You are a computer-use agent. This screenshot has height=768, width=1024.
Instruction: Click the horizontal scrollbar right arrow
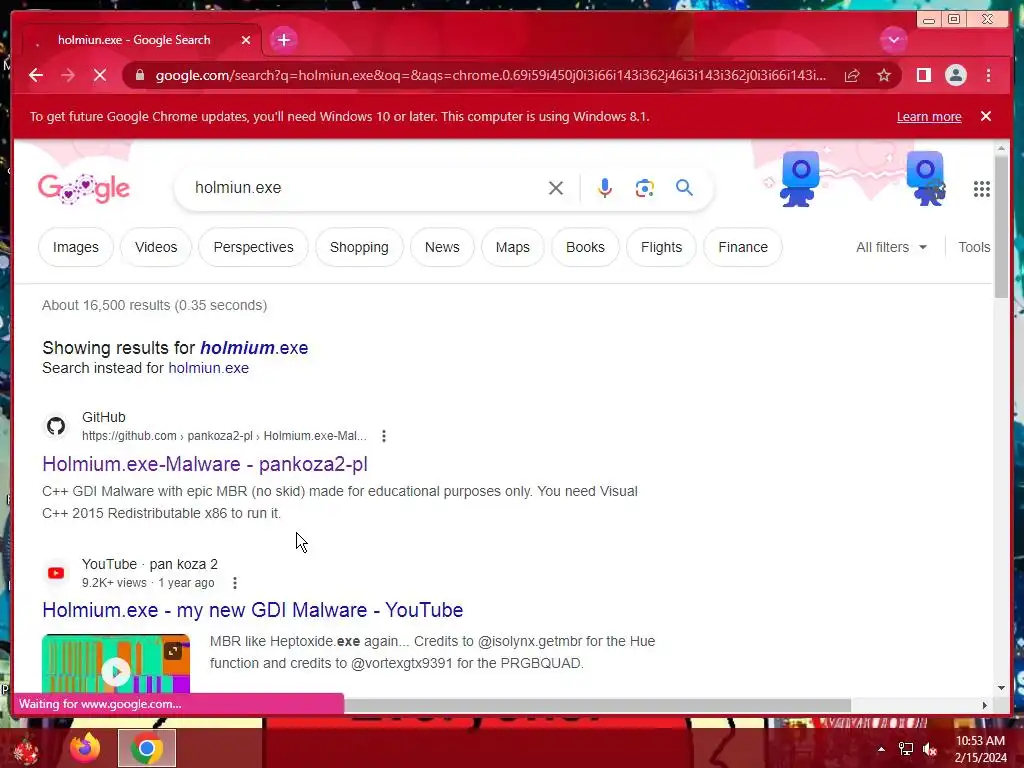(985, 705)
